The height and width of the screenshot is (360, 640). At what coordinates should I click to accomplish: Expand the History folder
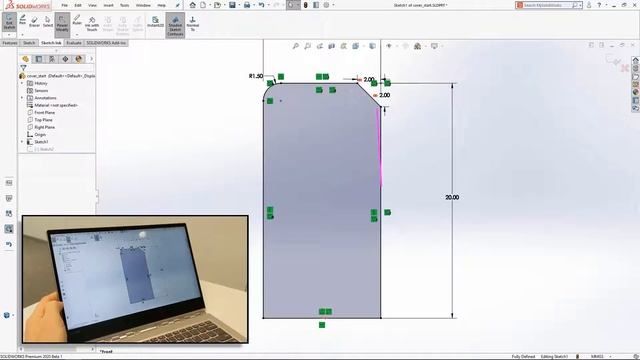pos(22,83)
